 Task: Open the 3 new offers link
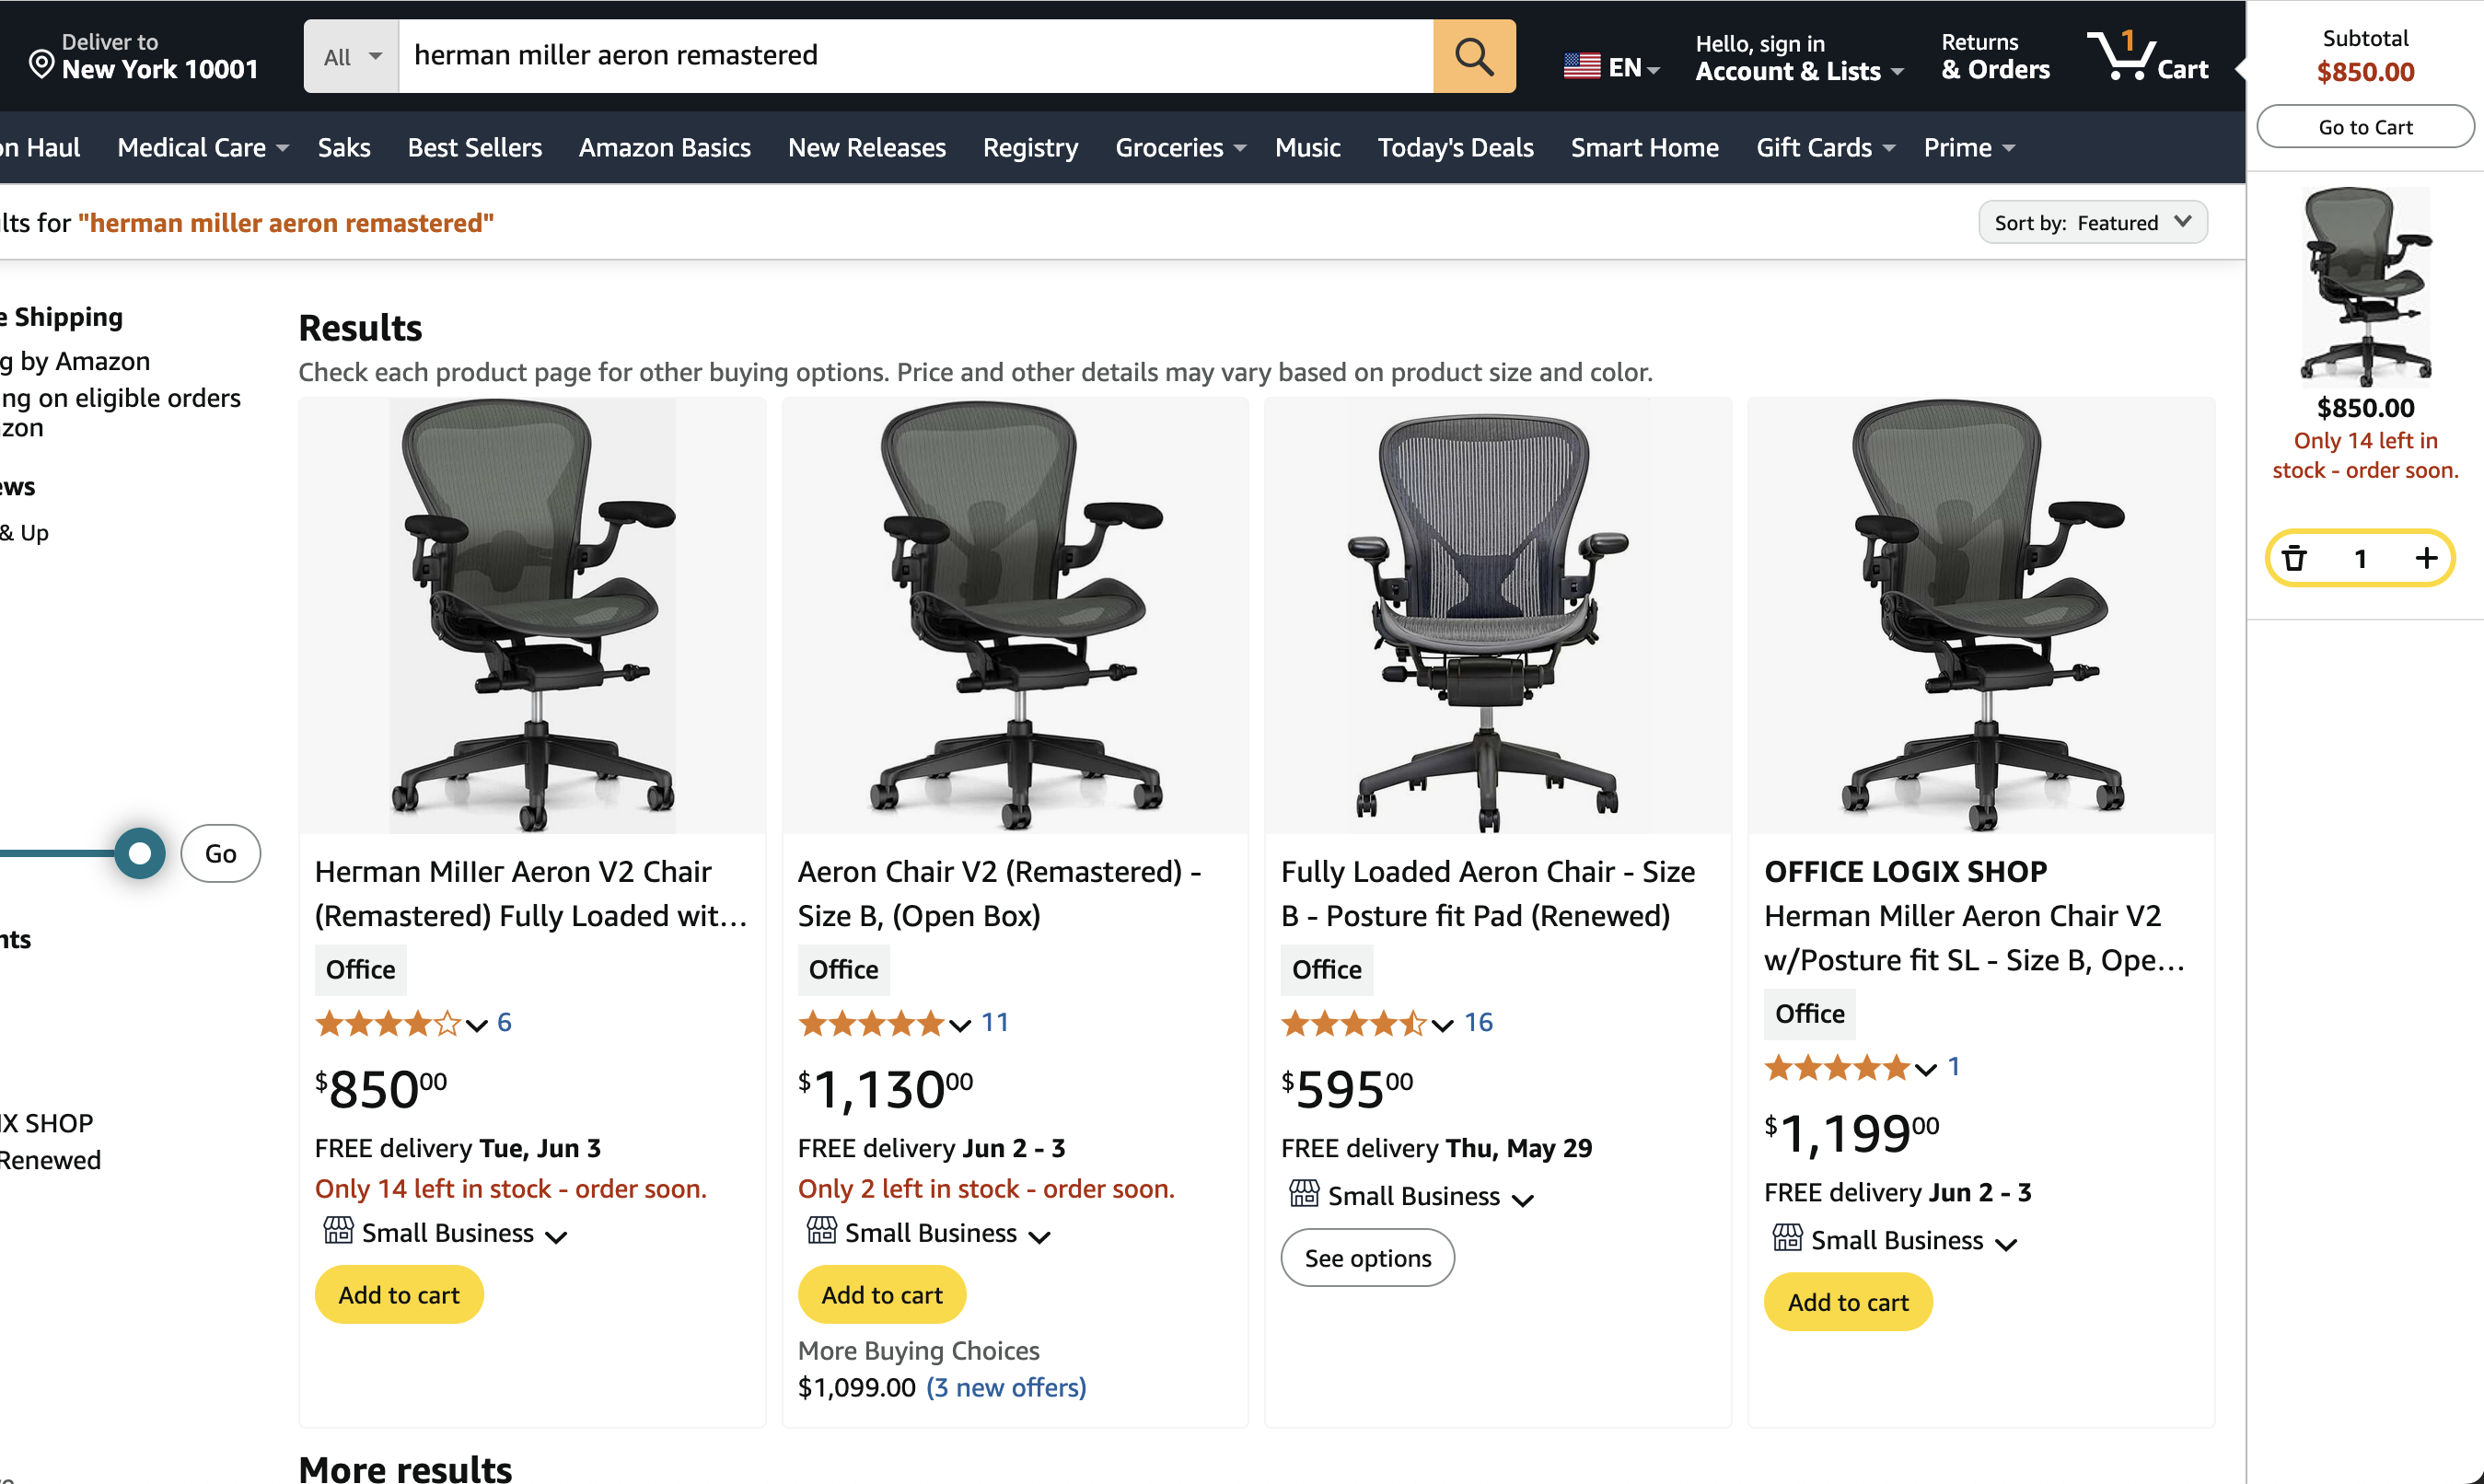1005,1388
